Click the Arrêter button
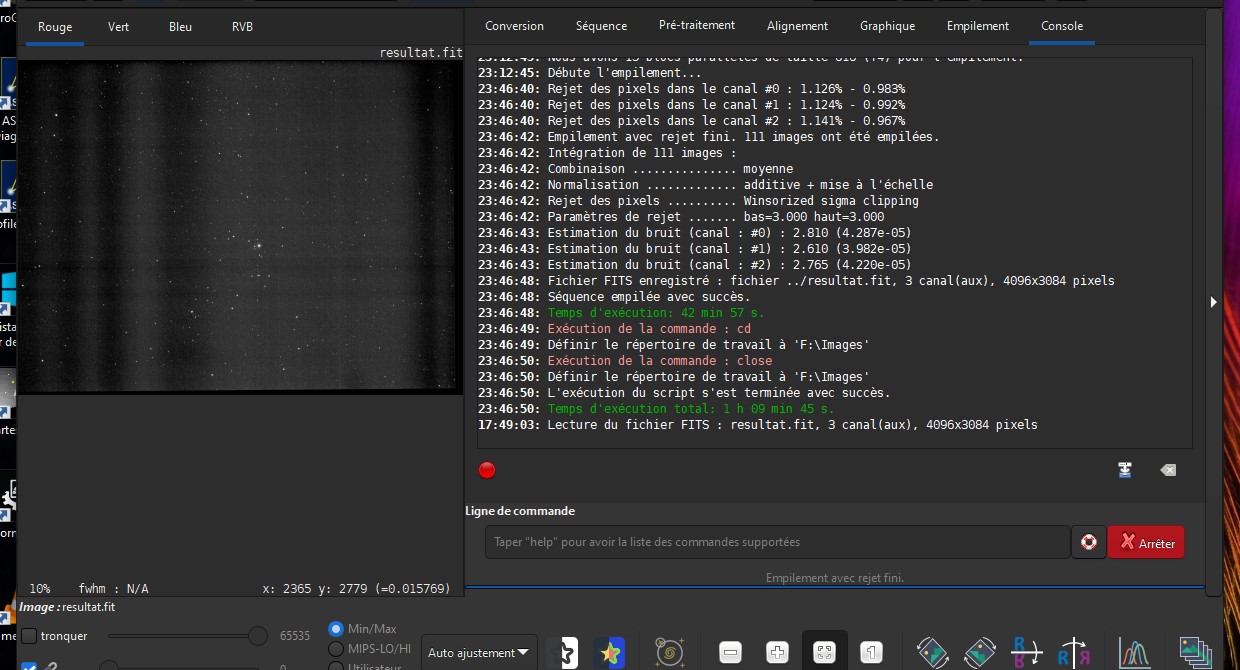1240x670 pixels. [x=1146, y=543]
